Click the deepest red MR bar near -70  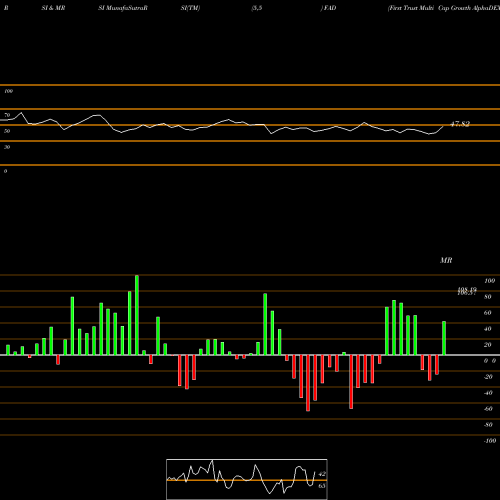(x=308, y=383)
